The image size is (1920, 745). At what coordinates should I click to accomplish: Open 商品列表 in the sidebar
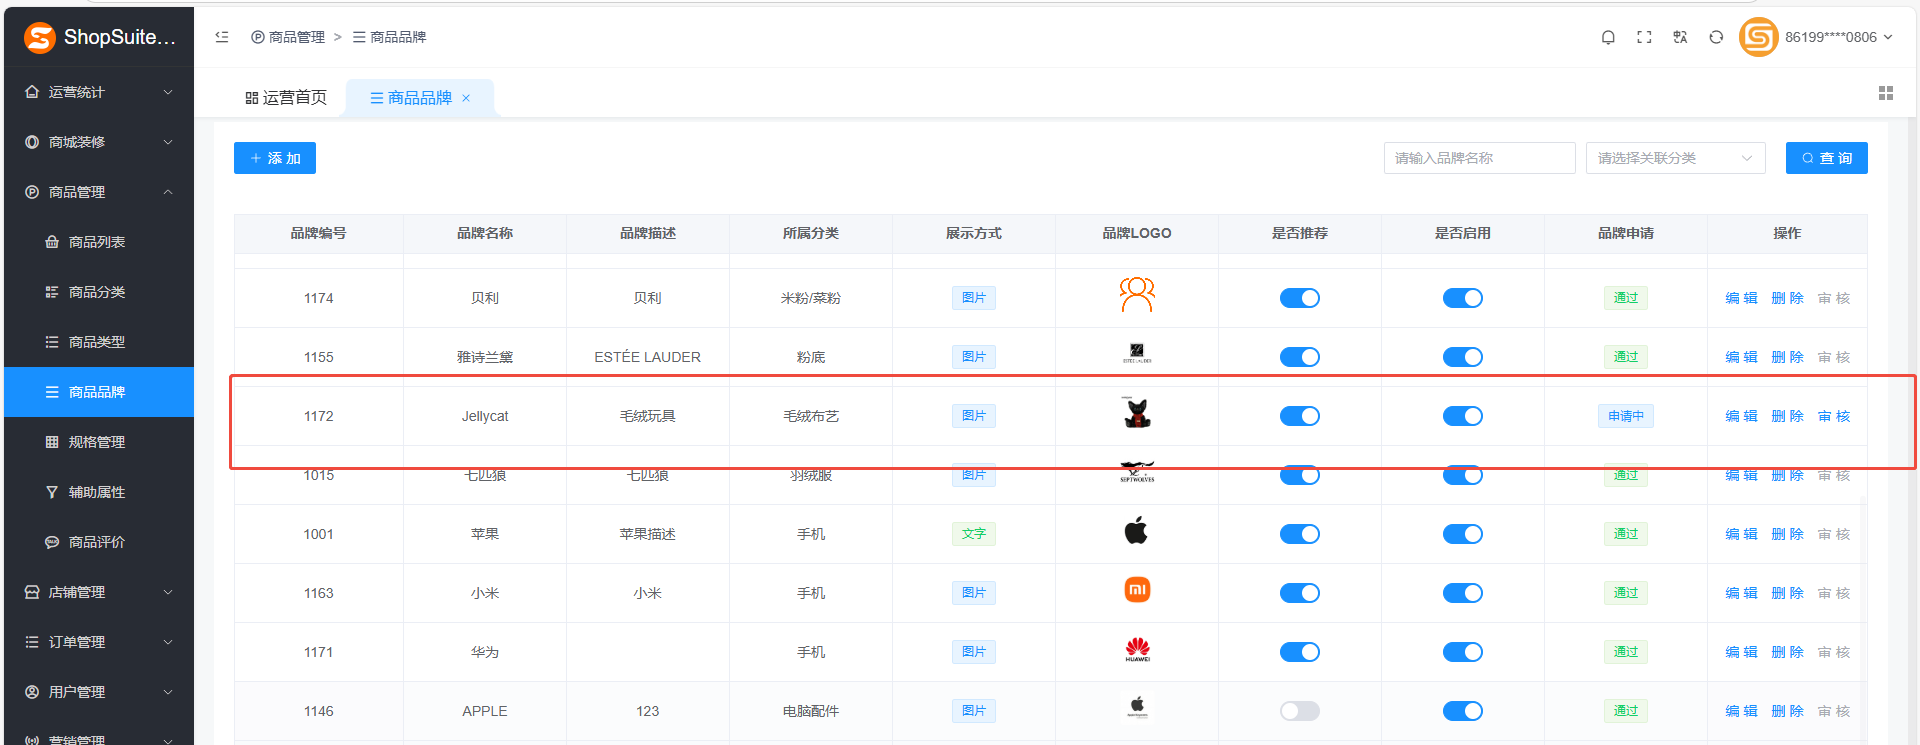click(97, 242)
